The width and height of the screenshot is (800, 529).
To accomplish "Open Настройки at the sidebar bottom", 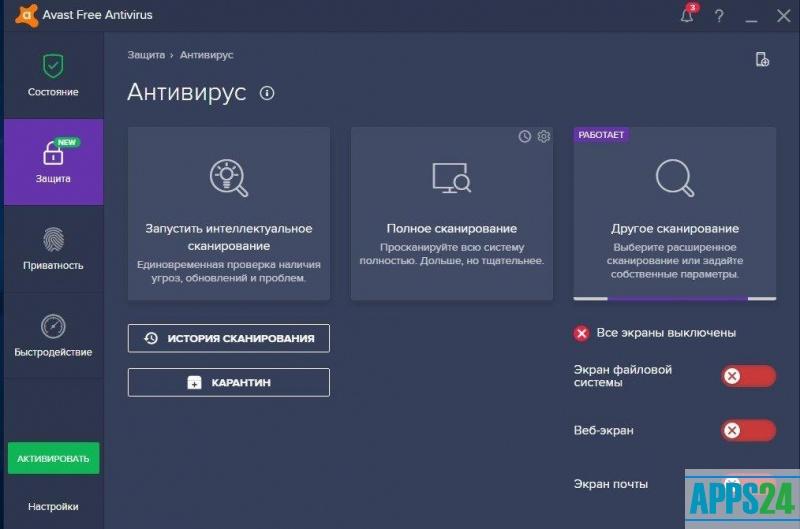I will coord(53,507).
